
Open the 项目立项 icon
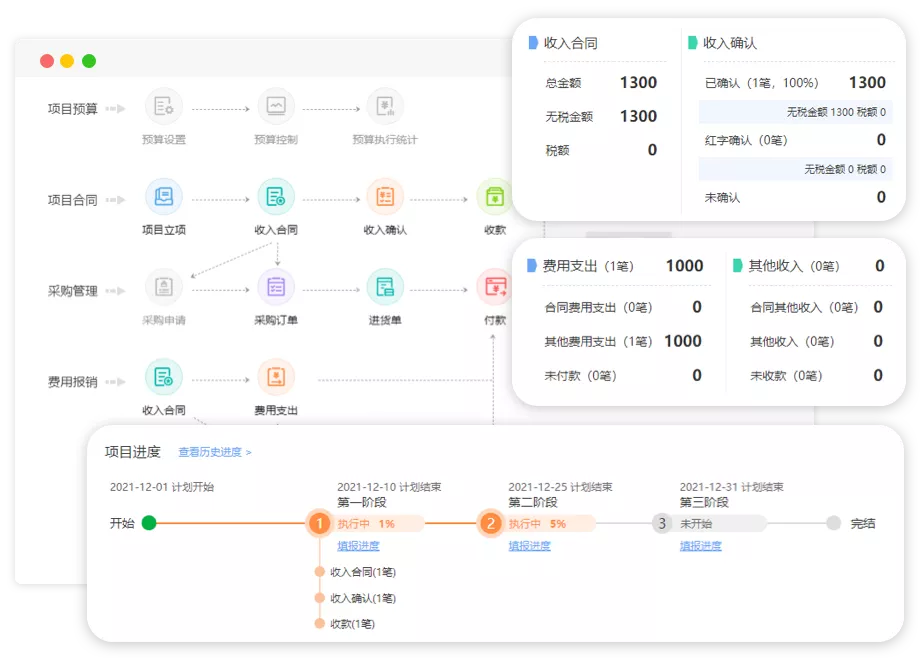[164, 197]
